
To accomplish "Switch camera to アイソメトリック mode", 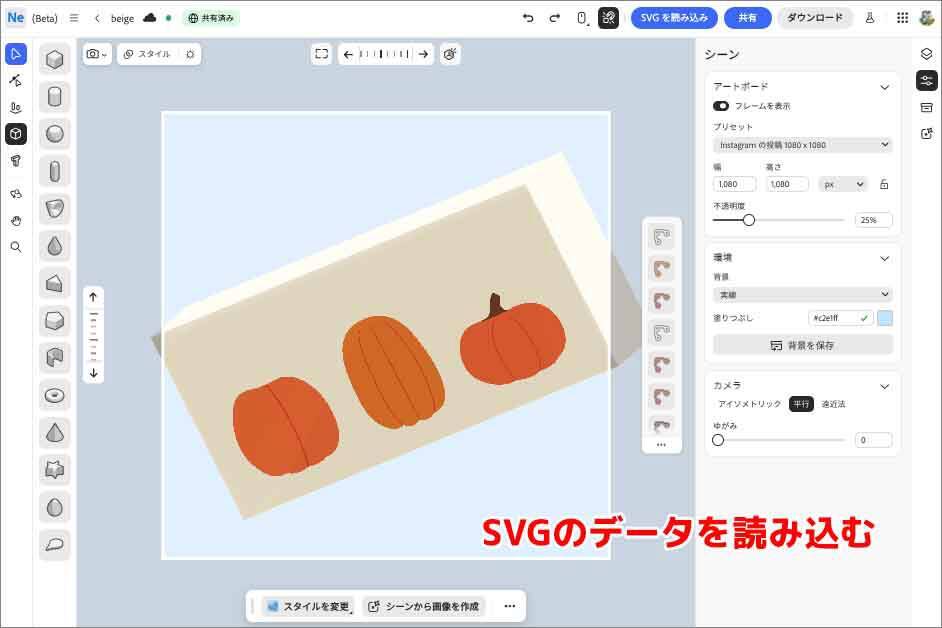I will pos(749,404).
